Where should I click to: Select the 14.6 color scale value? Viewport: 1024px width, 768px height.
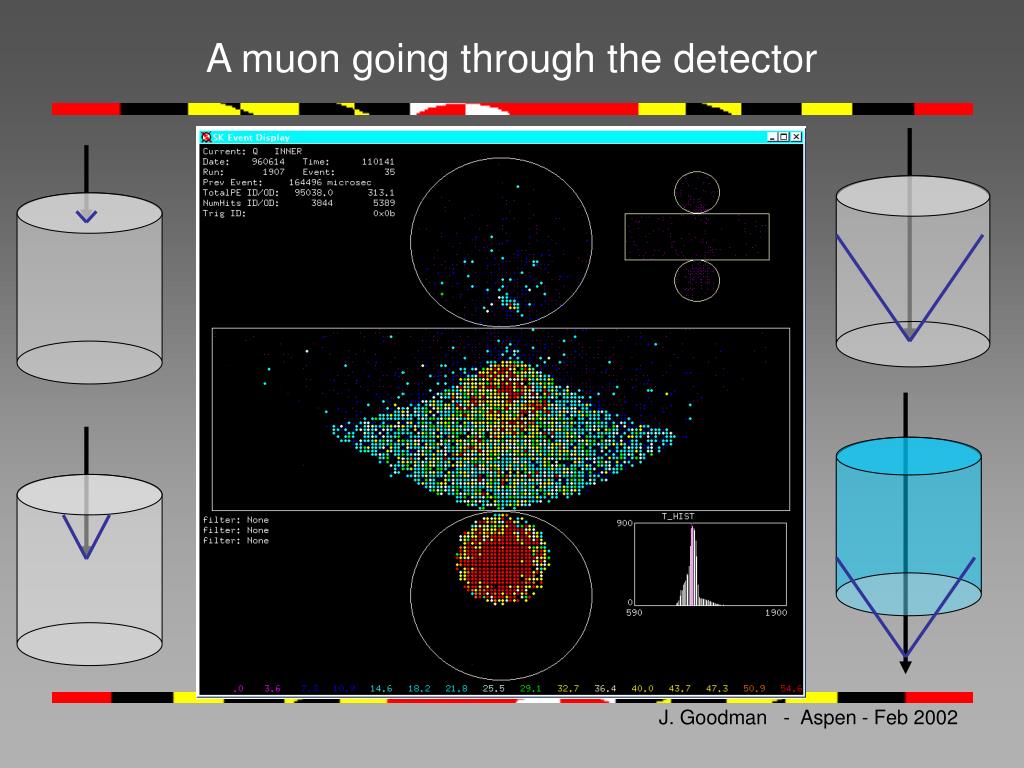pyautogui.click(x=381, y=688)
